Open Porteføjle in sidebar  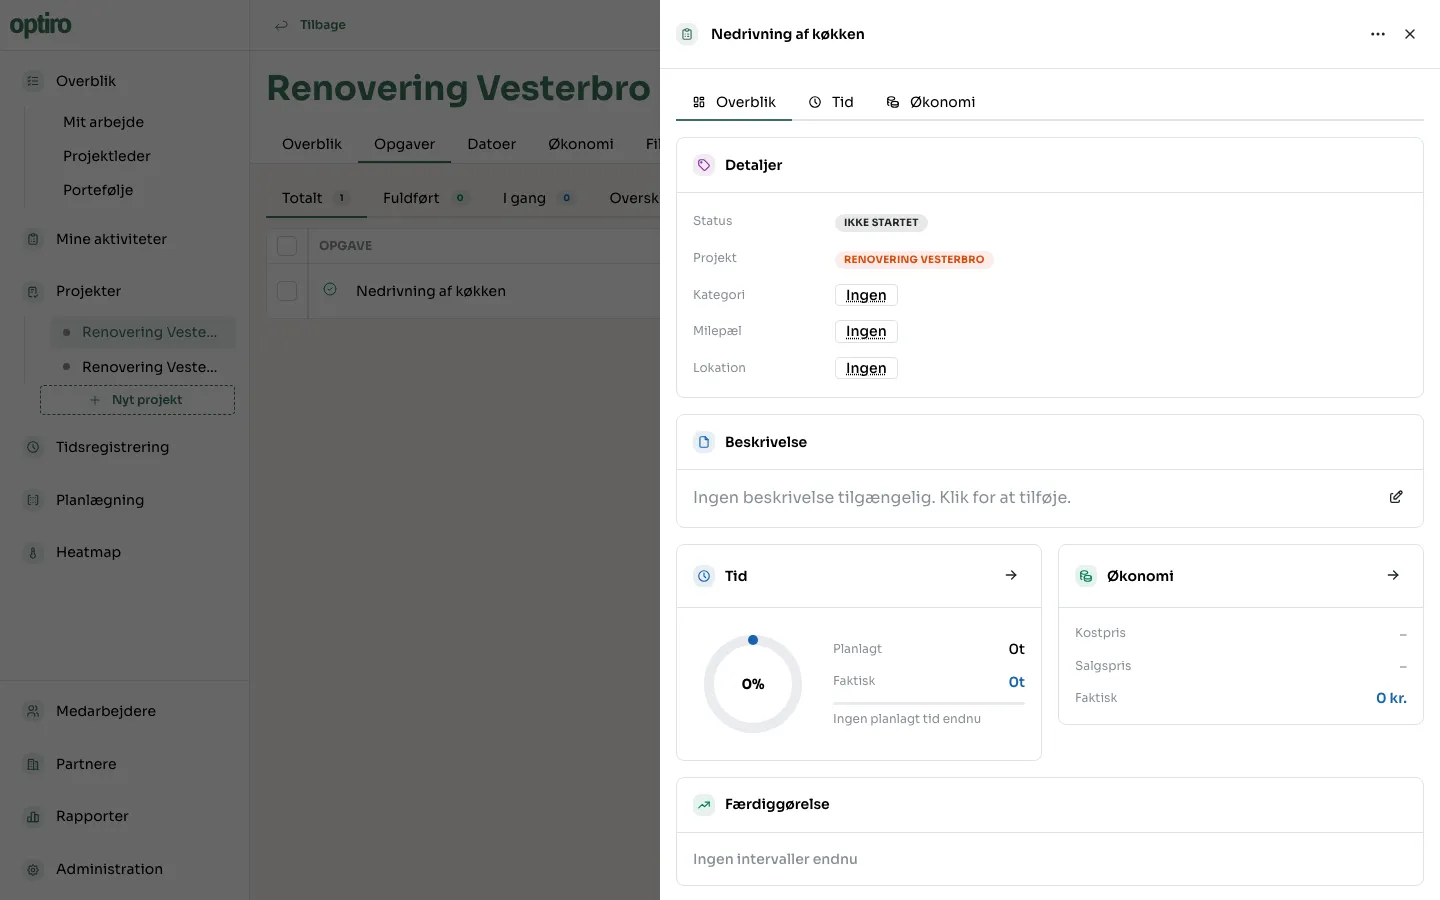(98, 190)
